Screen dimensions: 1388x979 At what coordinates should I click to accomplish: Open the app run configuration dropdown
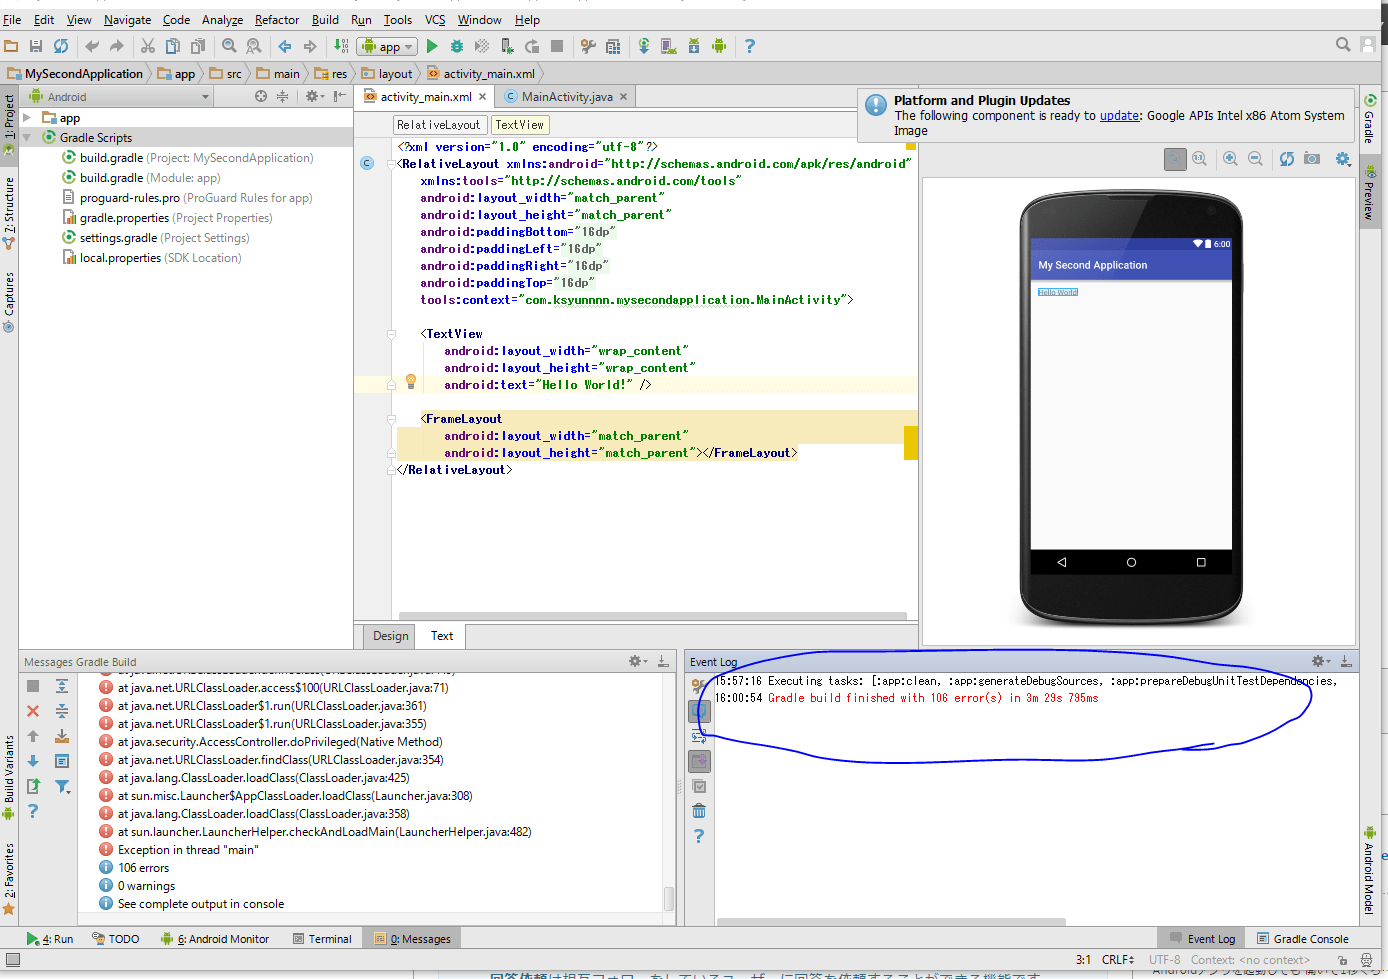(387, 46)
